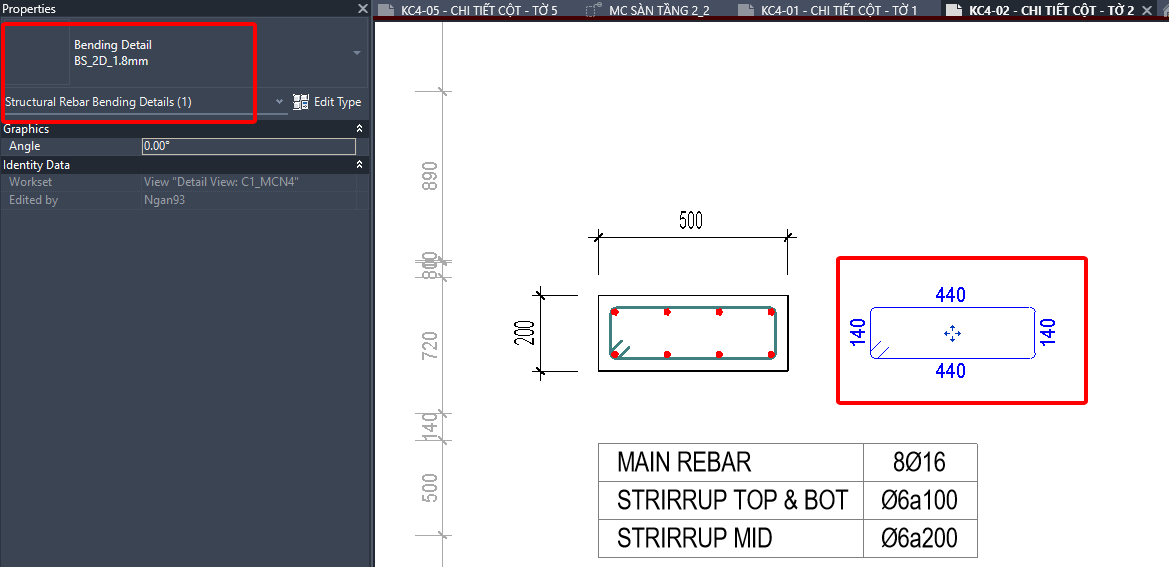Click the STRIRRUP MID cell
1169x567 pixels.
pyautogui.click(x=731, y=538)
